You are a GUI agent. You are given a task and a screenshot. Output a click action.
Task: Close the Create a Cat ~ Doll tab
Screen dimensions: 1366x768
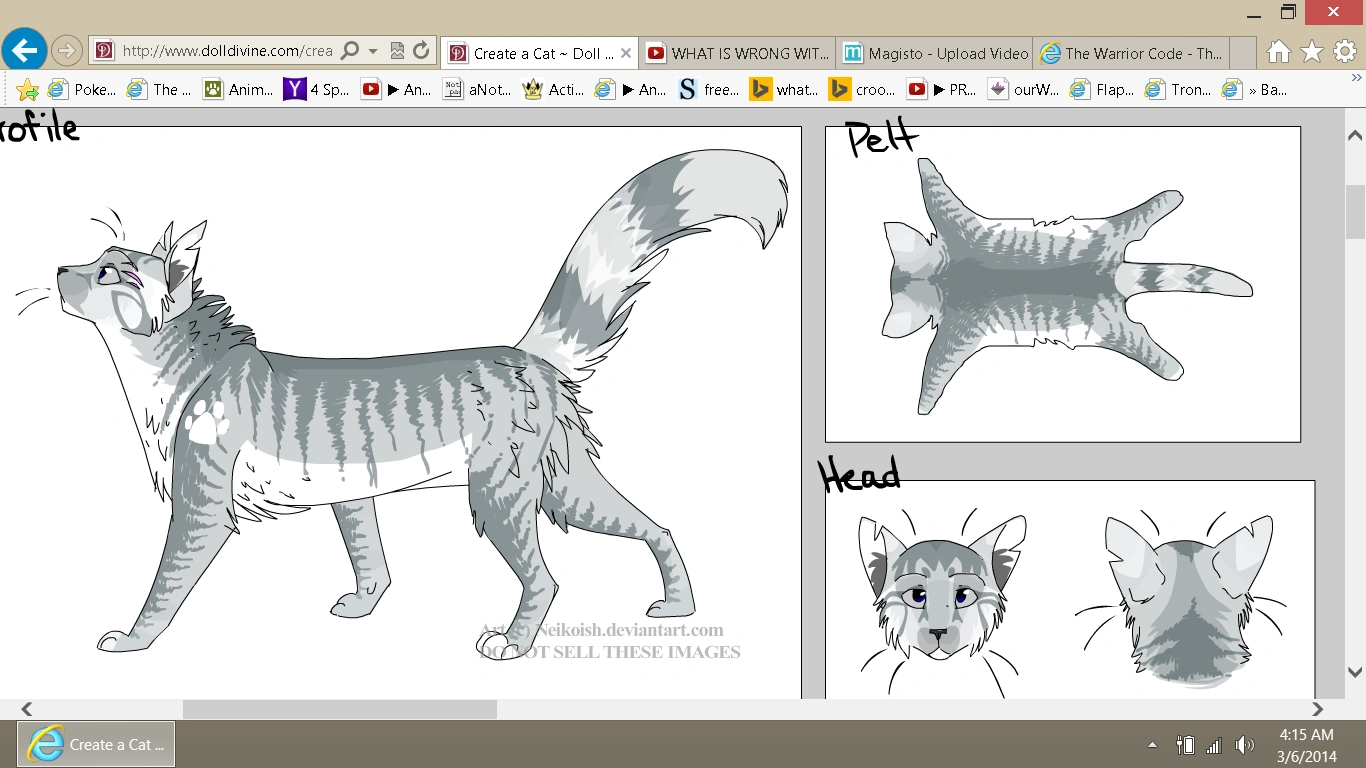tap(626, 54)
